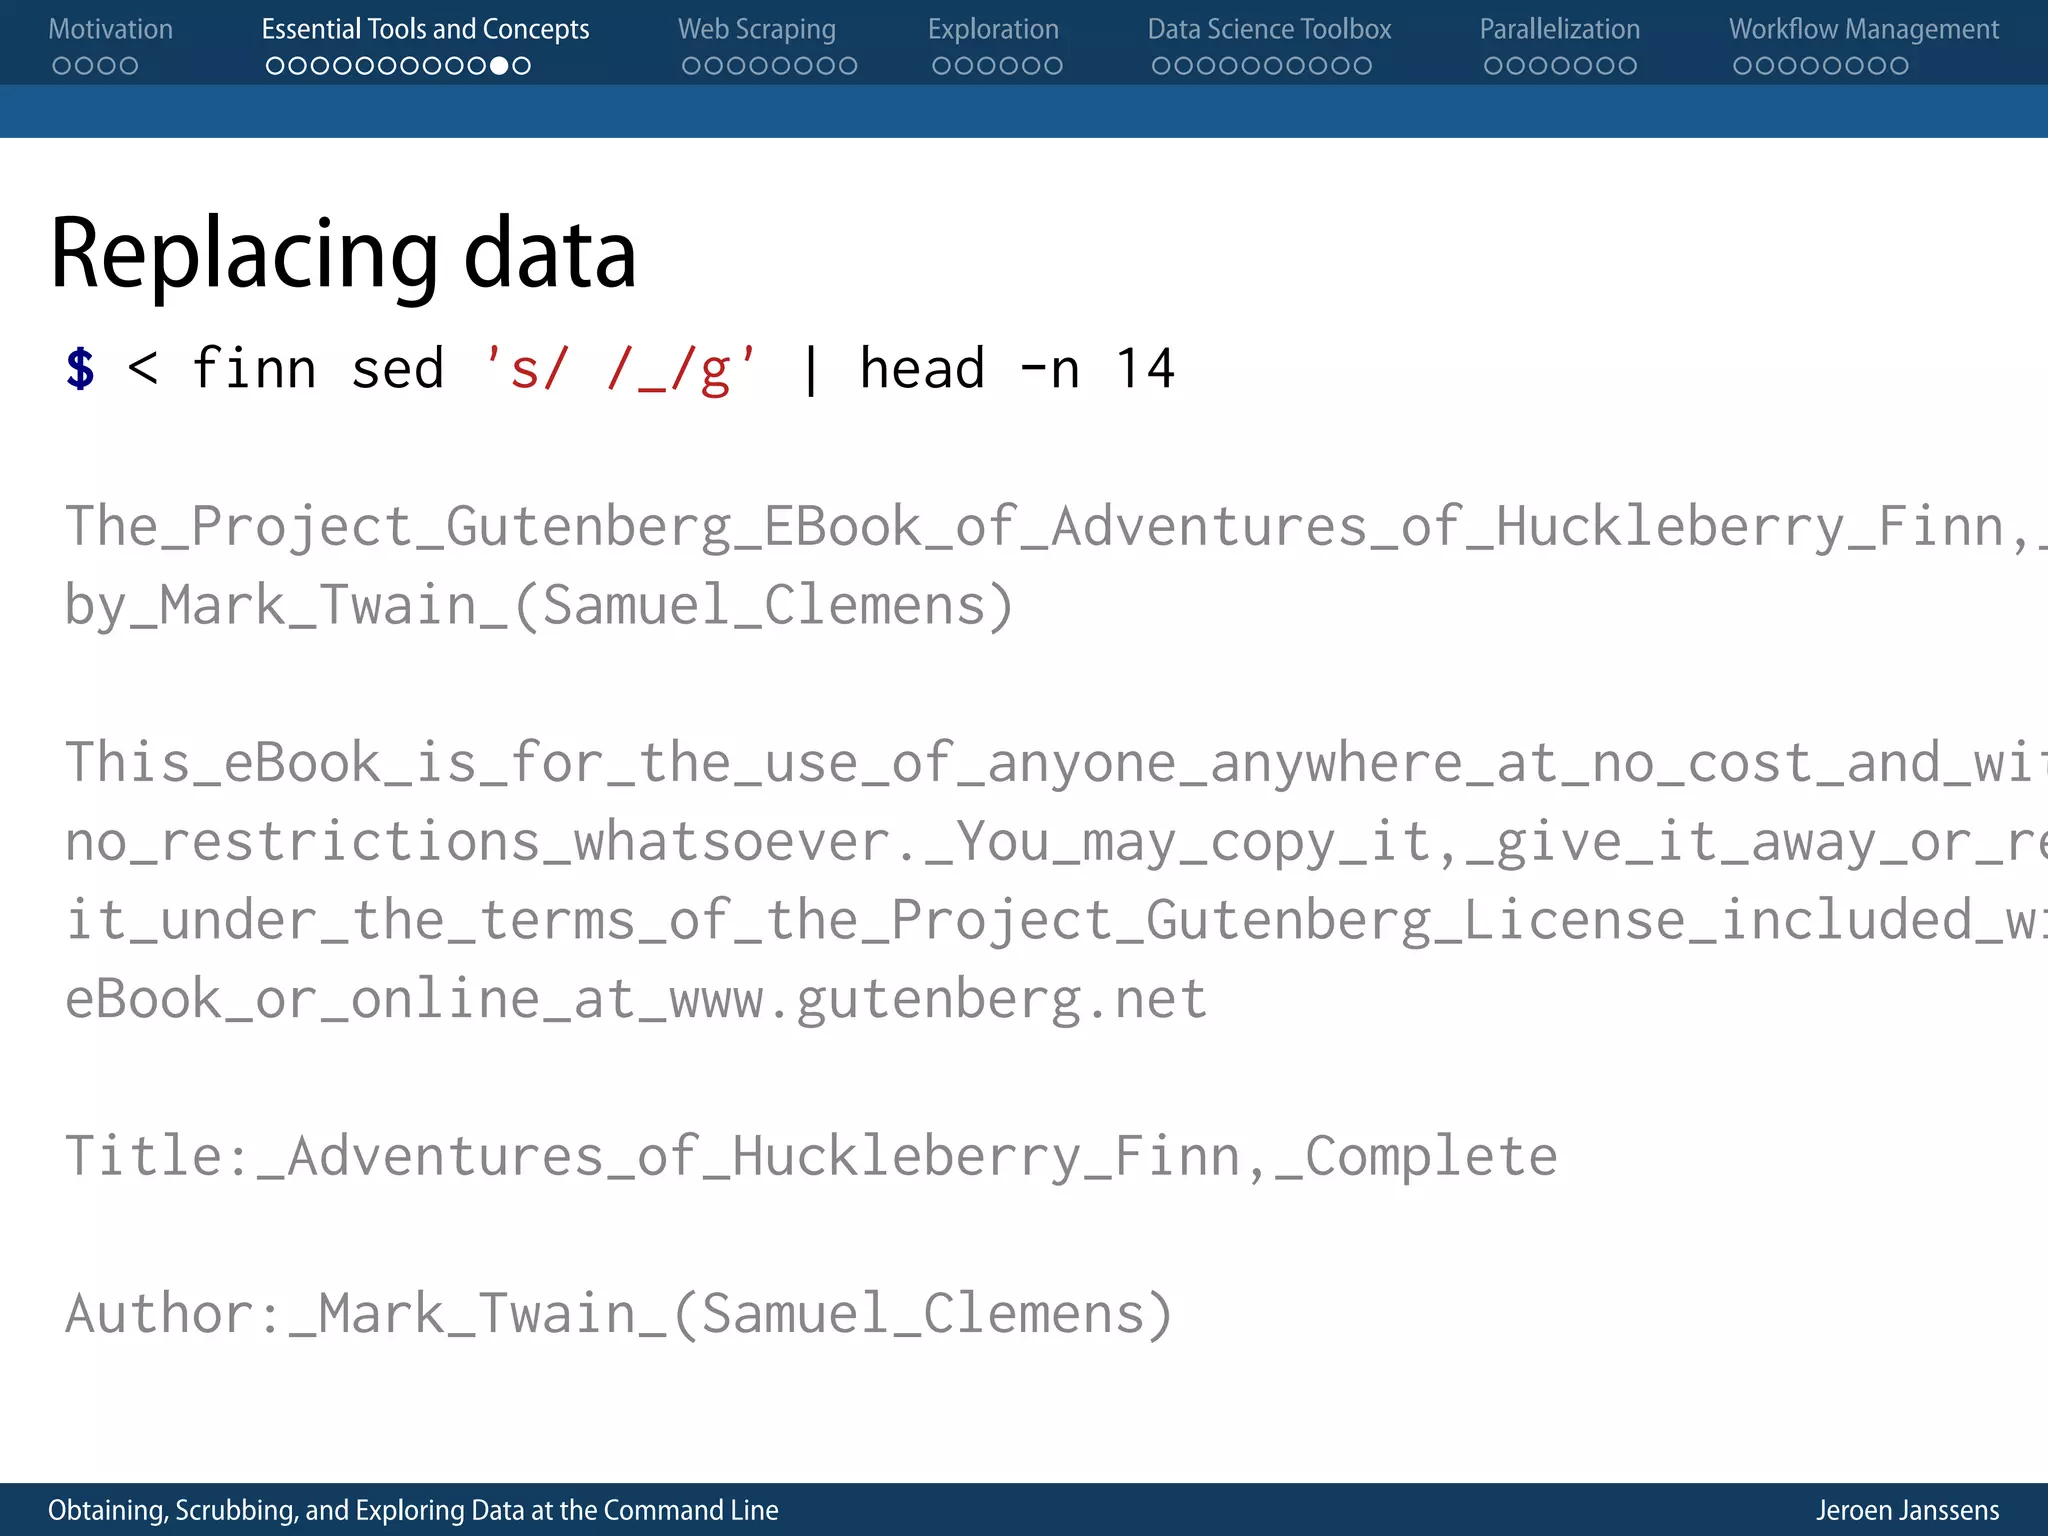The image size is (2048, 1536).
Task: Select first slide dot under Essential Tools and Concepts
Action: click(275, 66)
